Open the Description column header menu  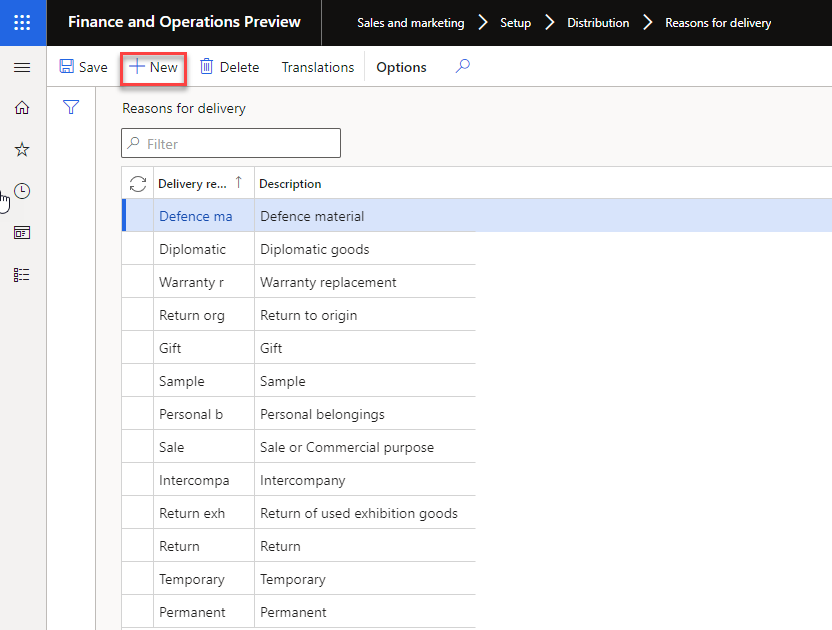point(290,184)
